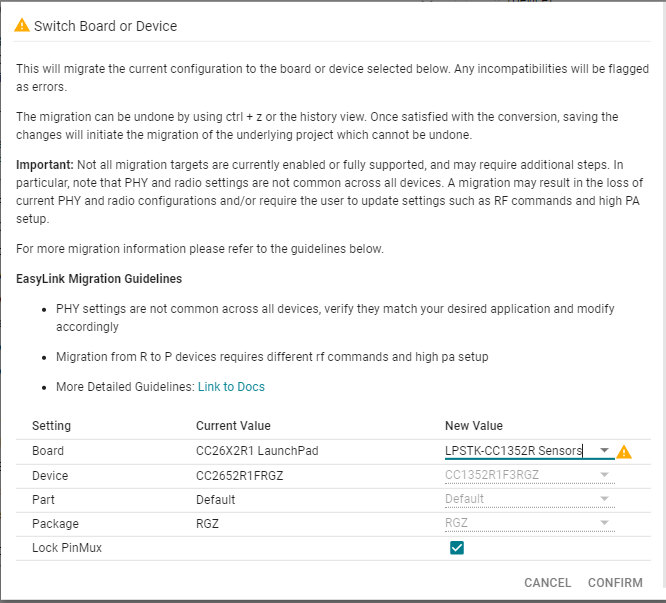
Task: Click the Lock PinMux setting label
Action: tap(66, 547)
